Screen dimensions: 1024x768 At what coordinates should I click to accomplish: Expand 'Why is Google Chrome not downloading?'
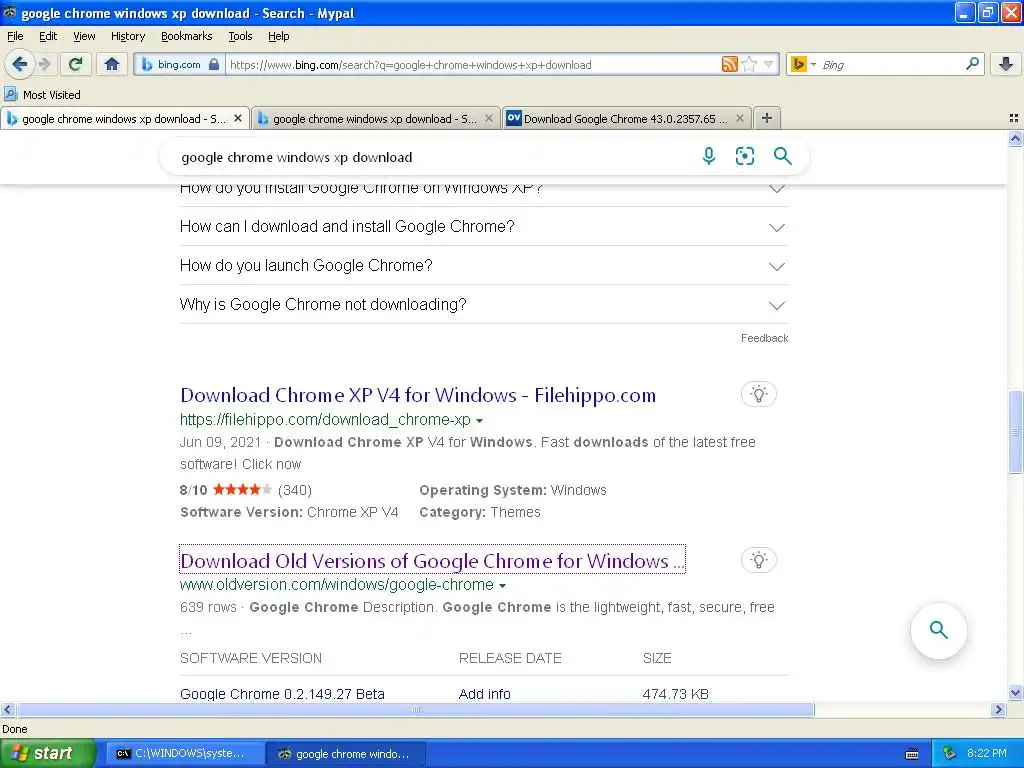(484, 304)
